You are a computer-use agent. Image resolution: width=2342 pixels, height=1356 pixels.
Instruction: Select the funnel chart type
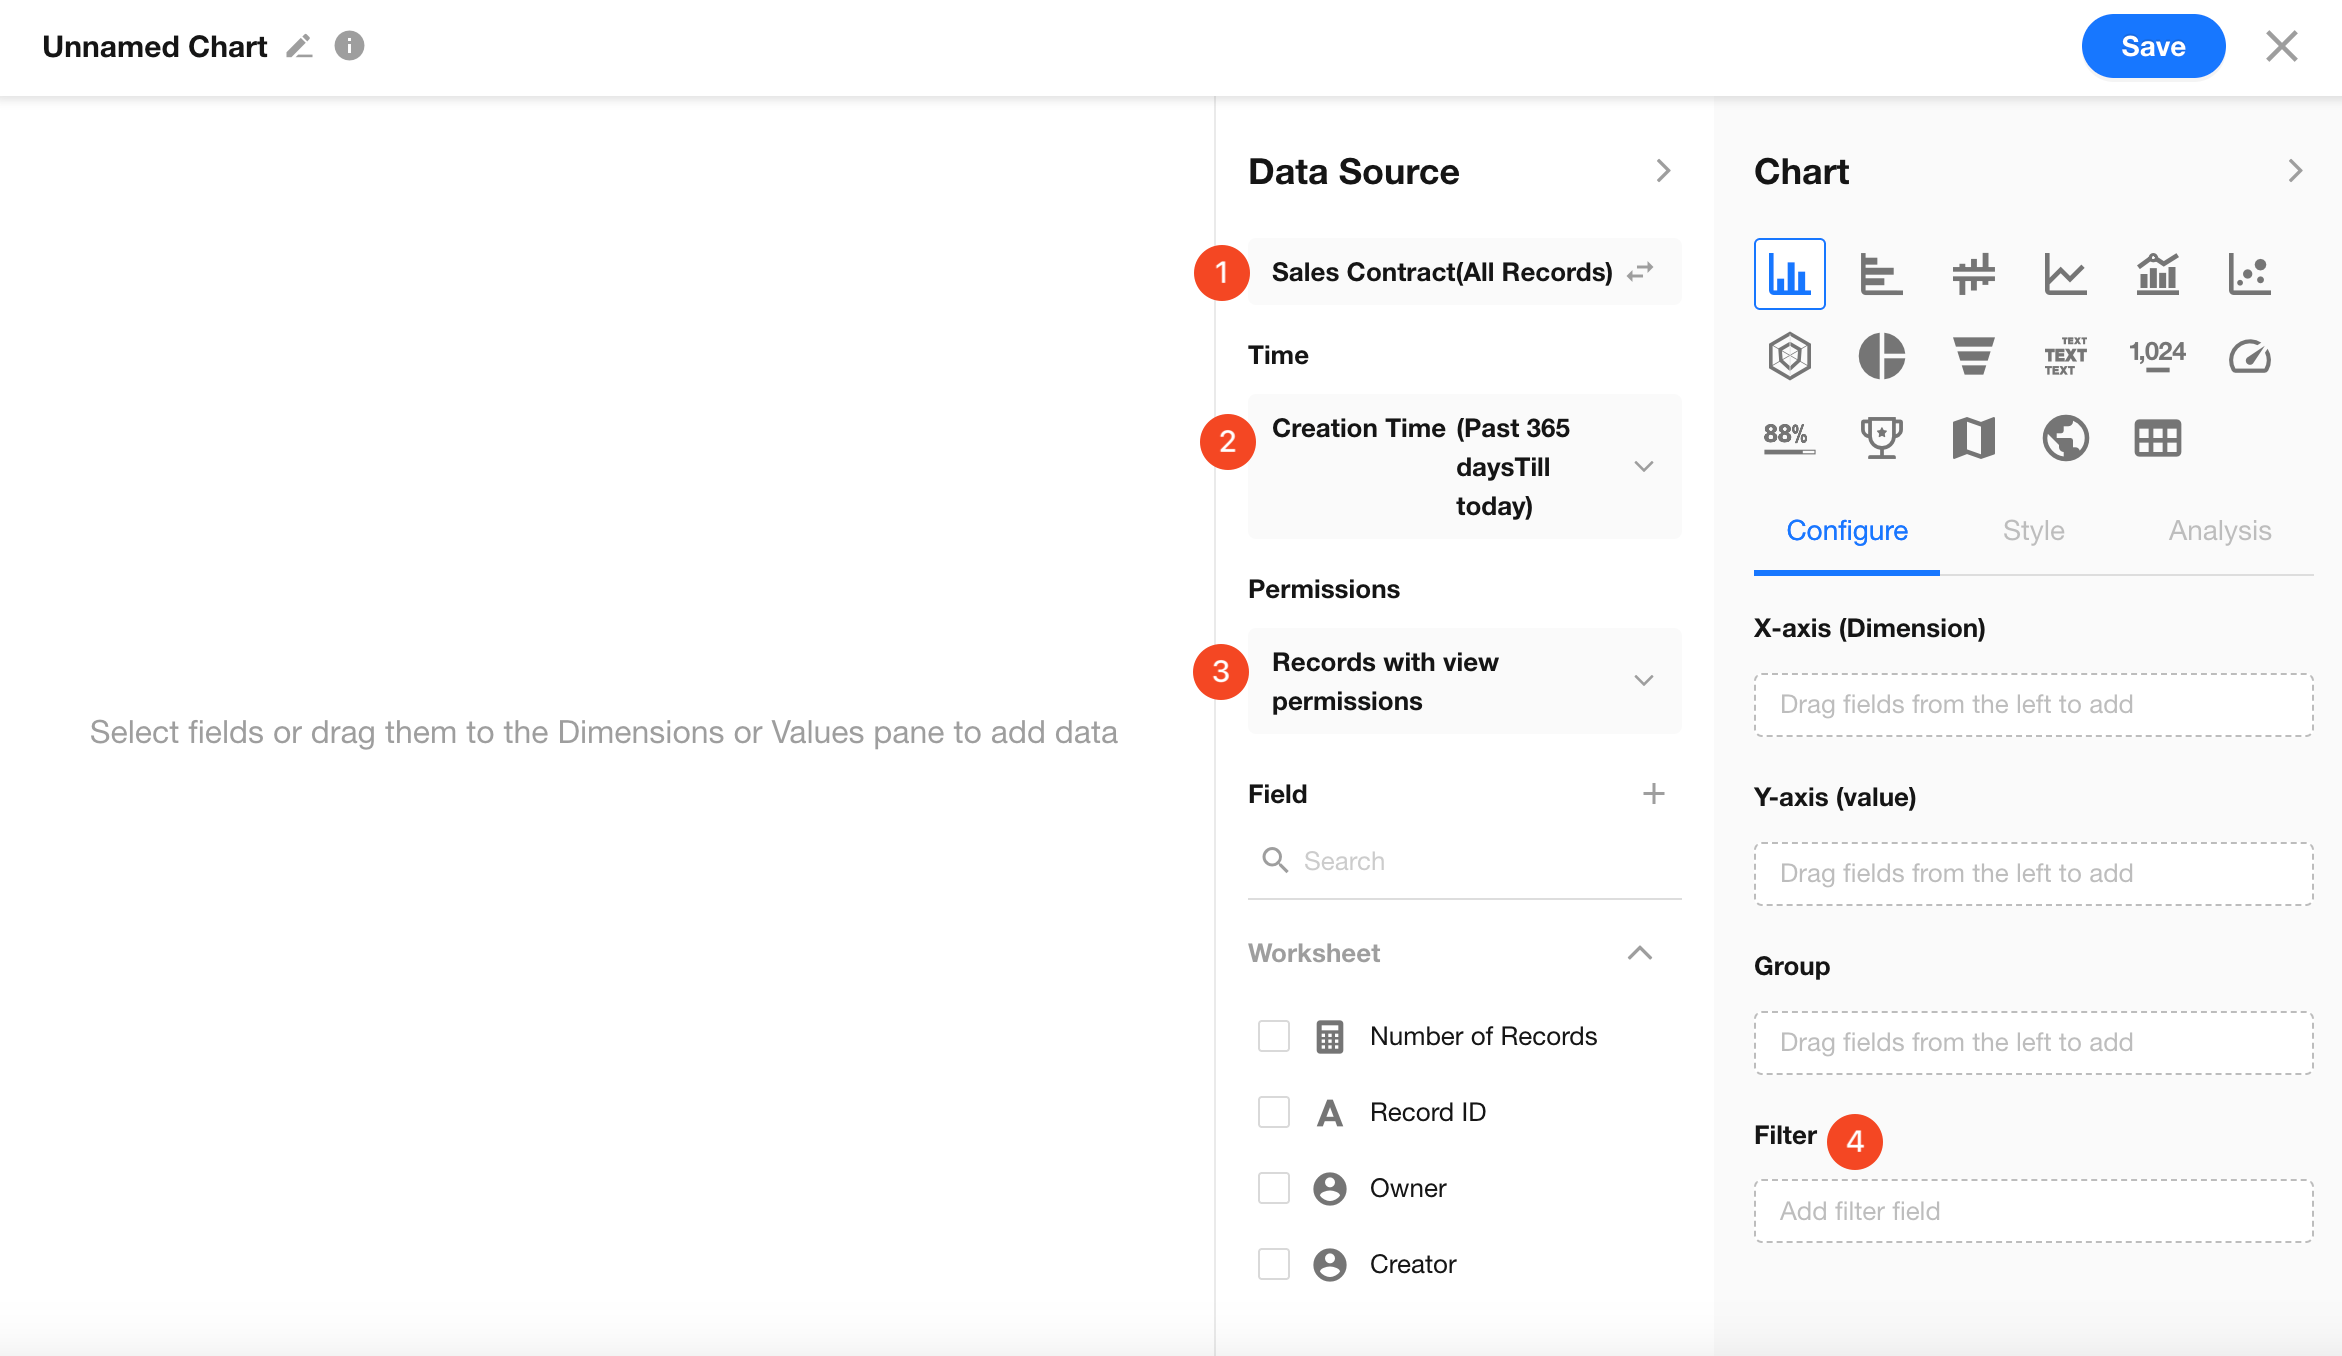(1973, 356)
